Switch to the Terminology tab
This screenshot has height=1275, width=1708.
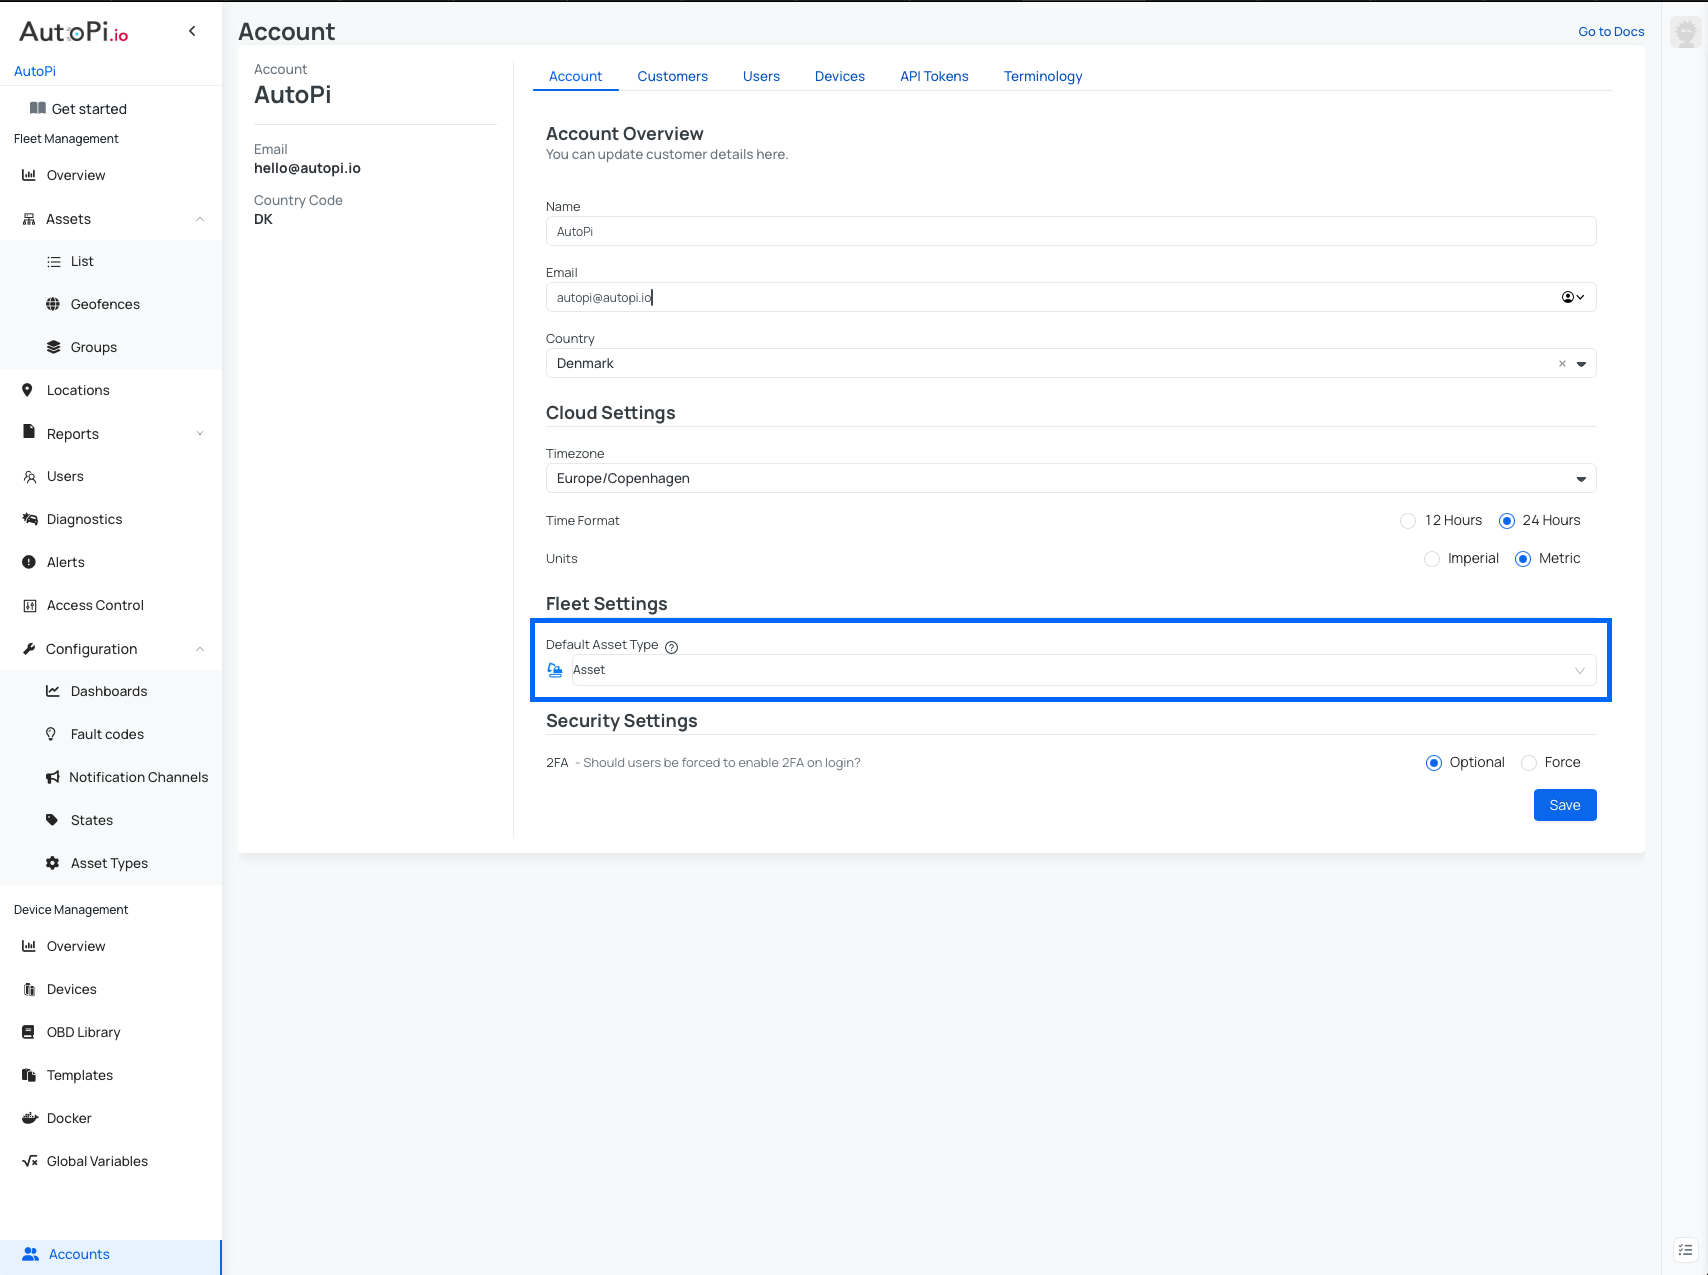tap(1043, 76)
